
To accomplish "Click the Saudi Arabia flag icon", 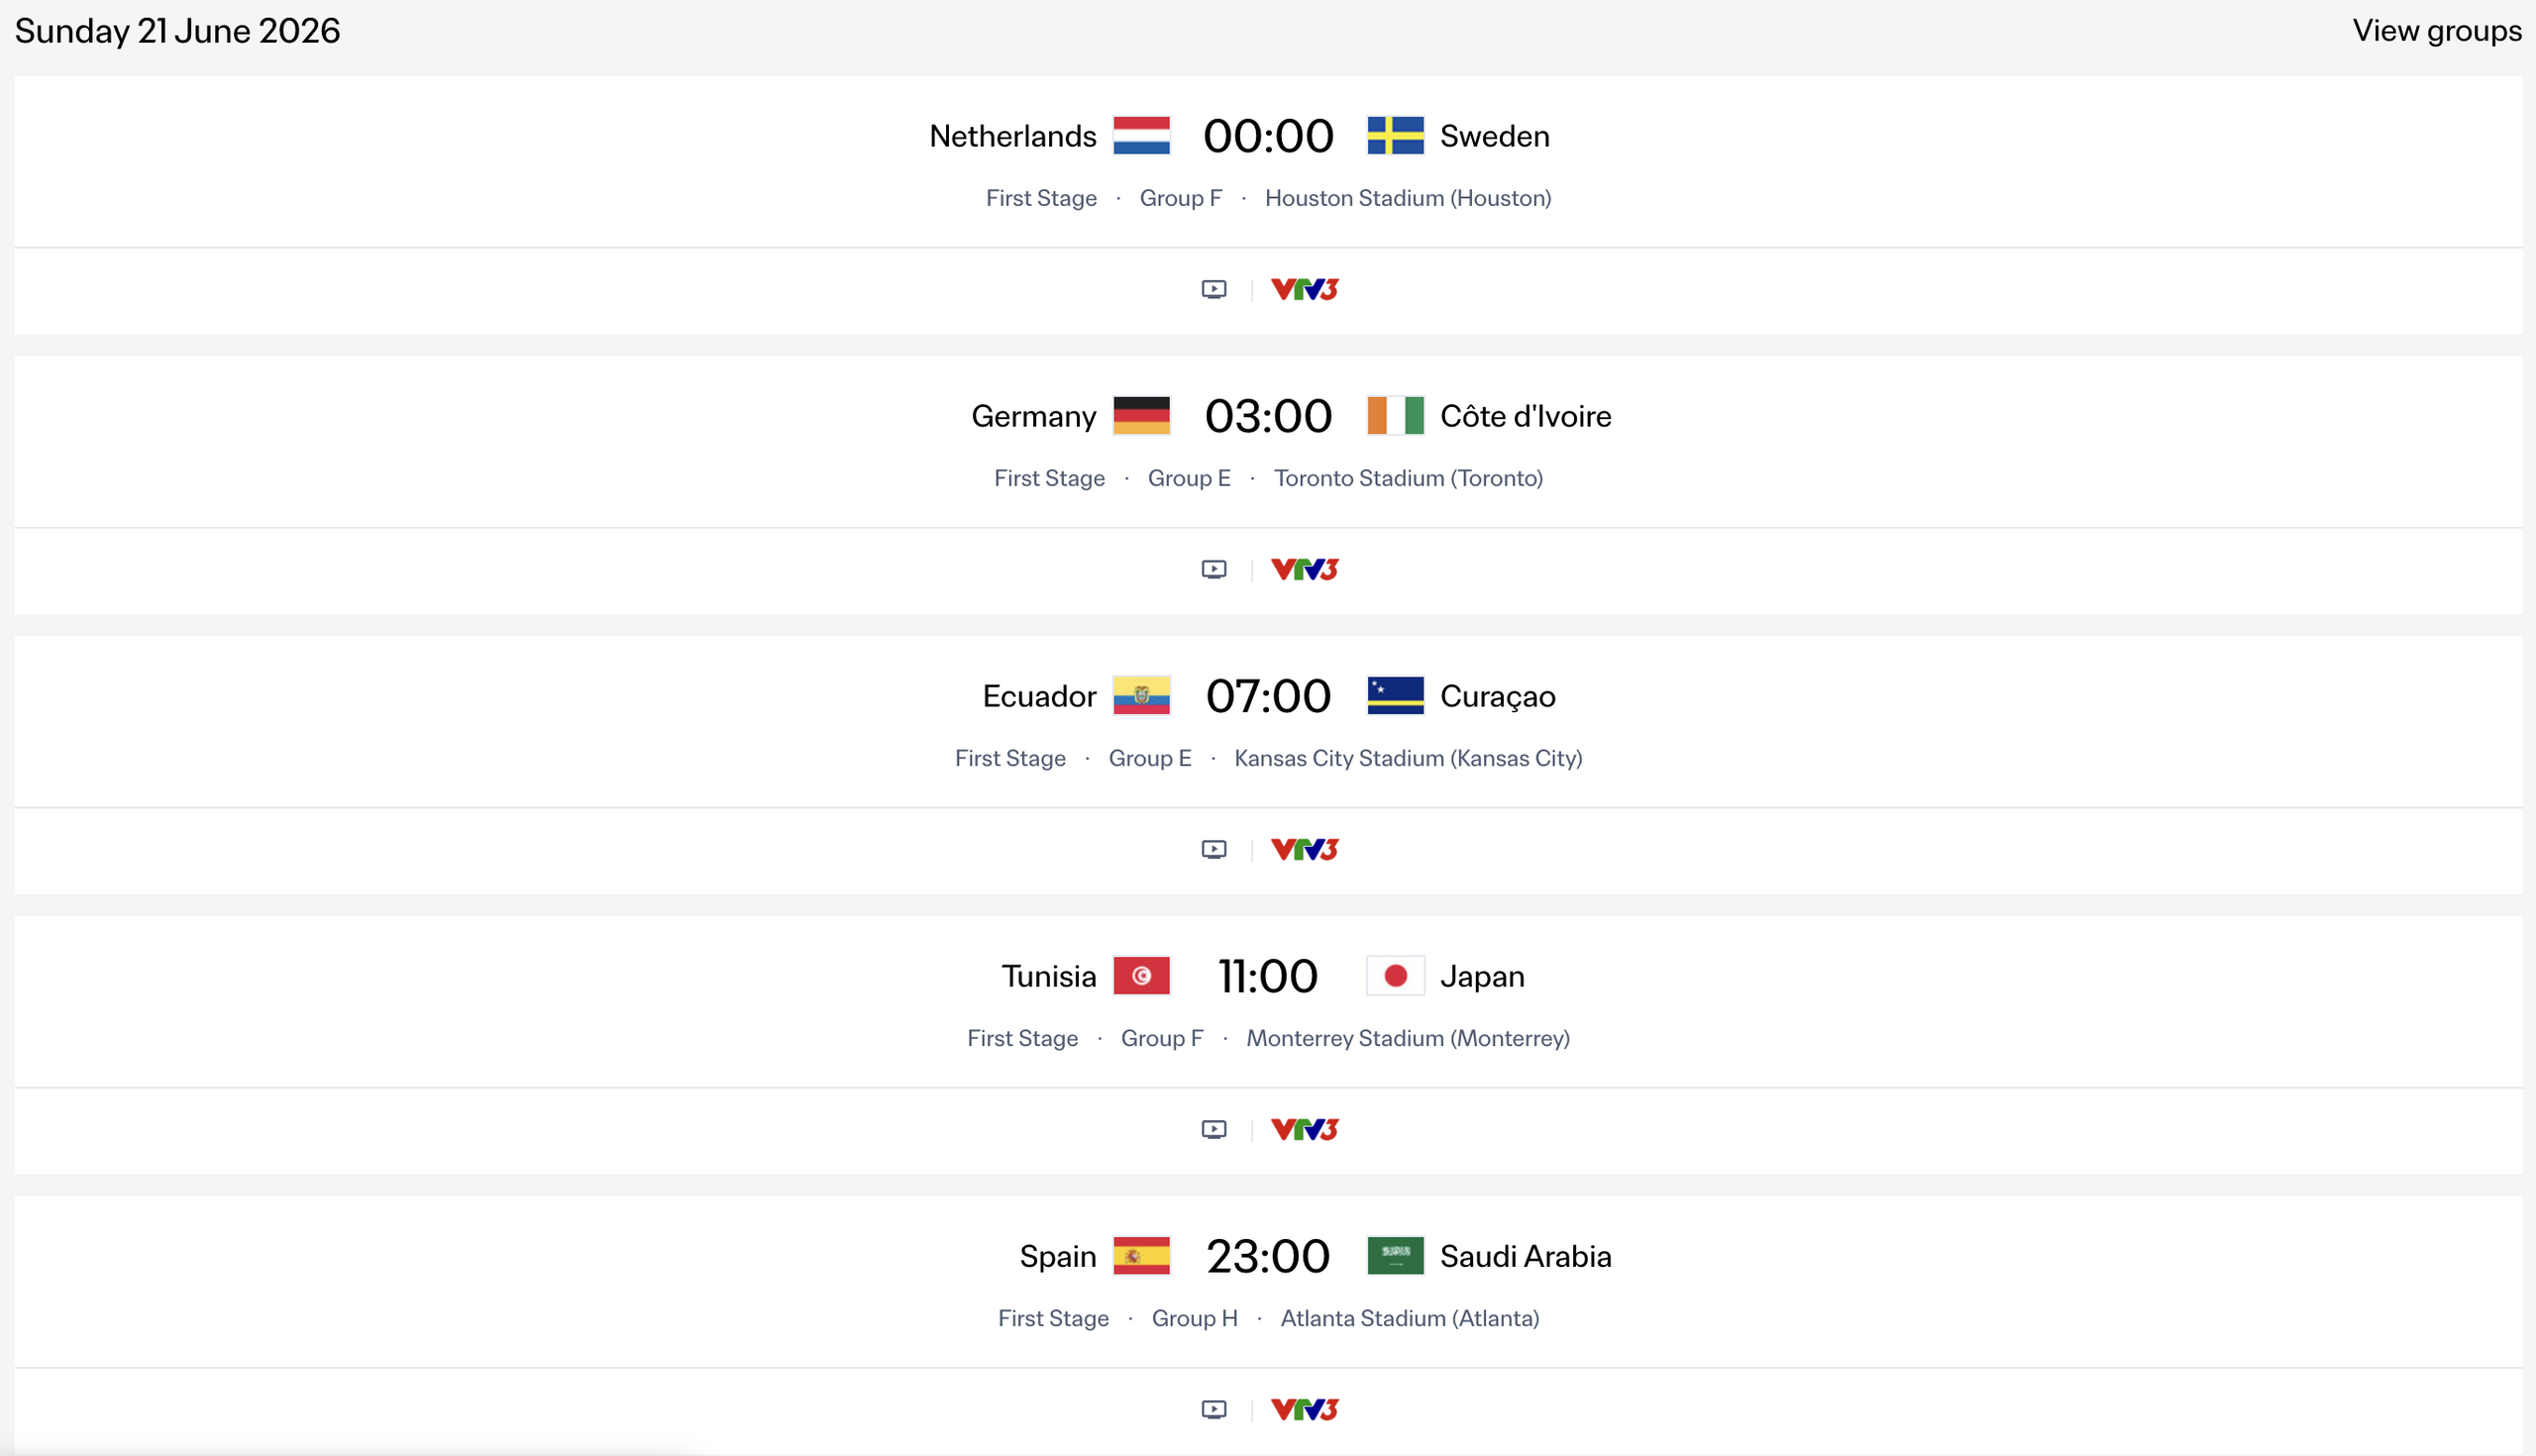I will coord(1394,1256).
